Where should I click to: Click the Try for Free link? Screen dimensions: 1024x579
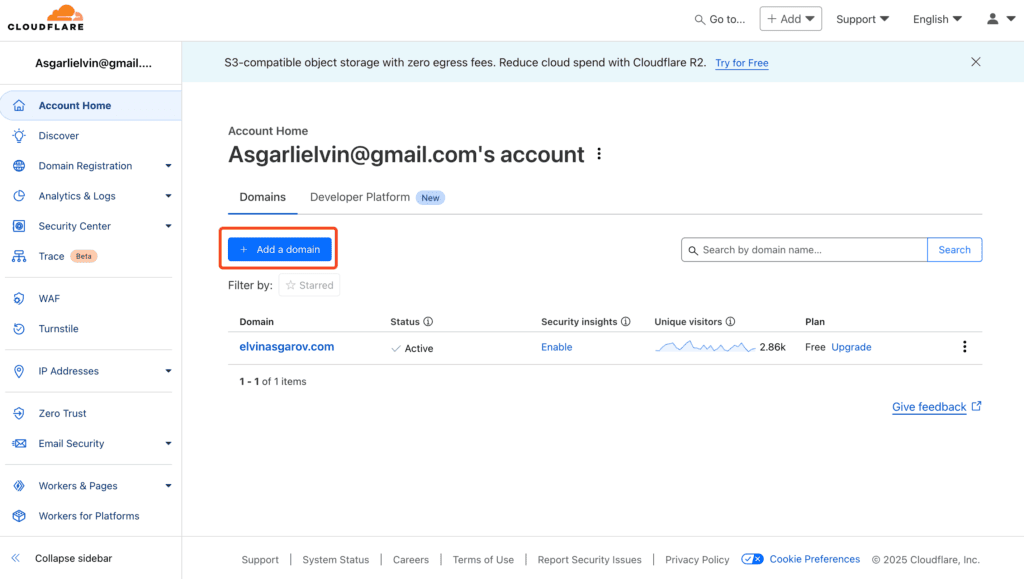742,63
